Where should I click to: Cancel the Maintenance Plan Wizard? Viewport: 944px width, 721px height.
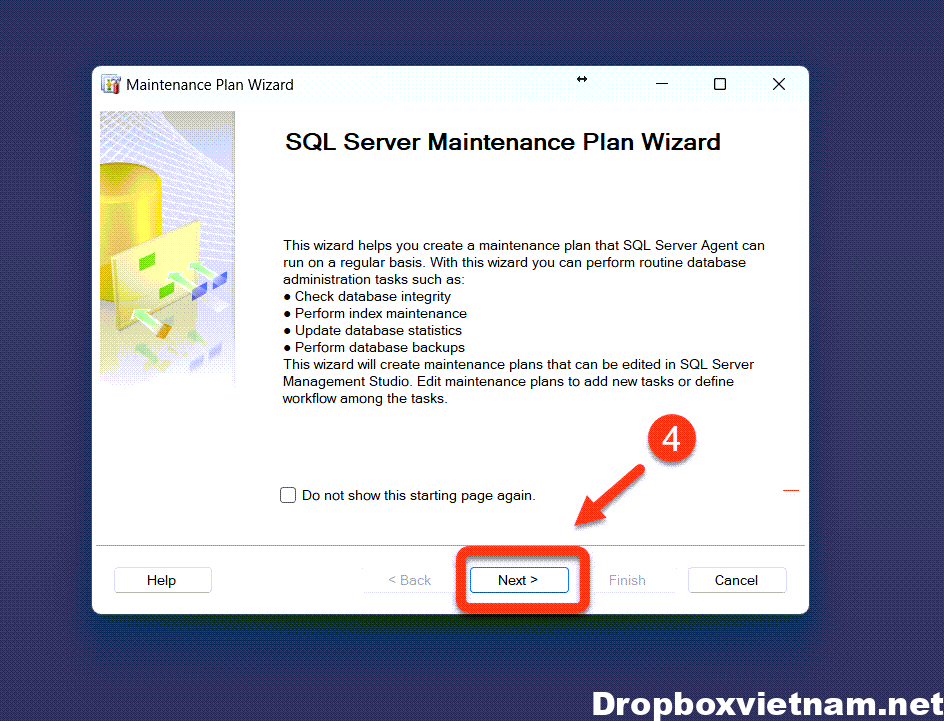pyautogui.click(x=736, y=580)
